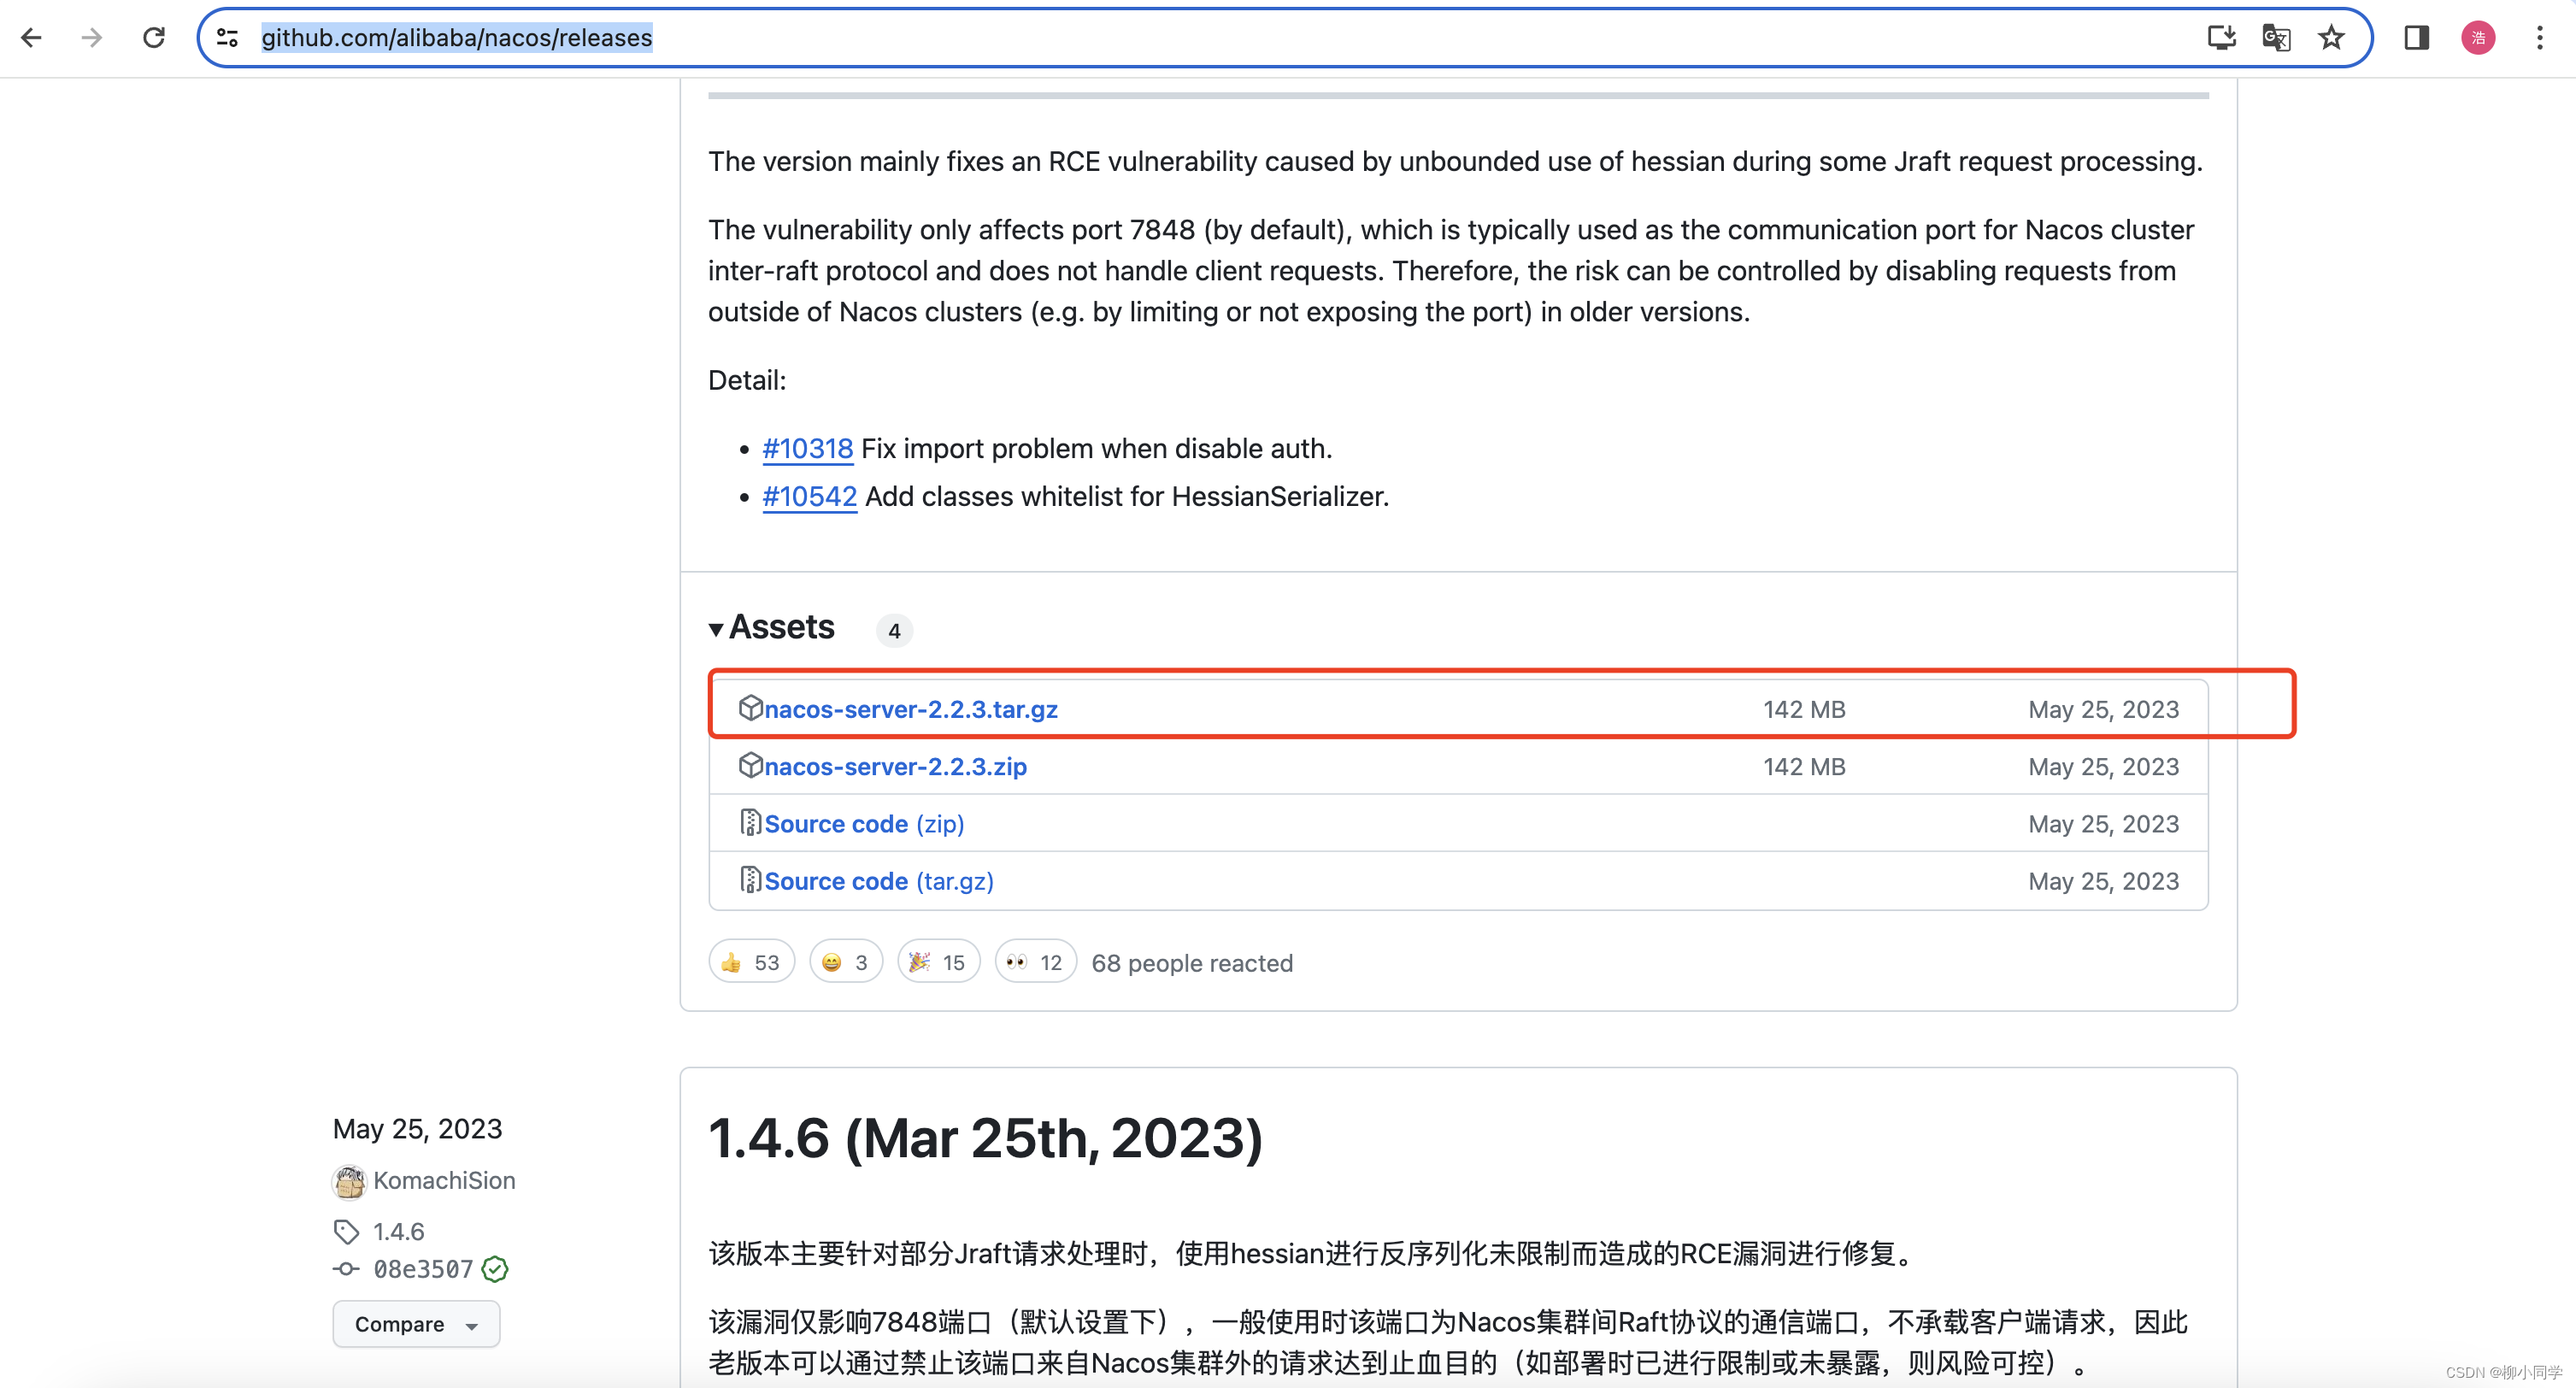Viewport: 2576px width, 1388px height.
Task: Download nacos-server-2.2.3.tar.gz
Action: [x=910, y=709]
